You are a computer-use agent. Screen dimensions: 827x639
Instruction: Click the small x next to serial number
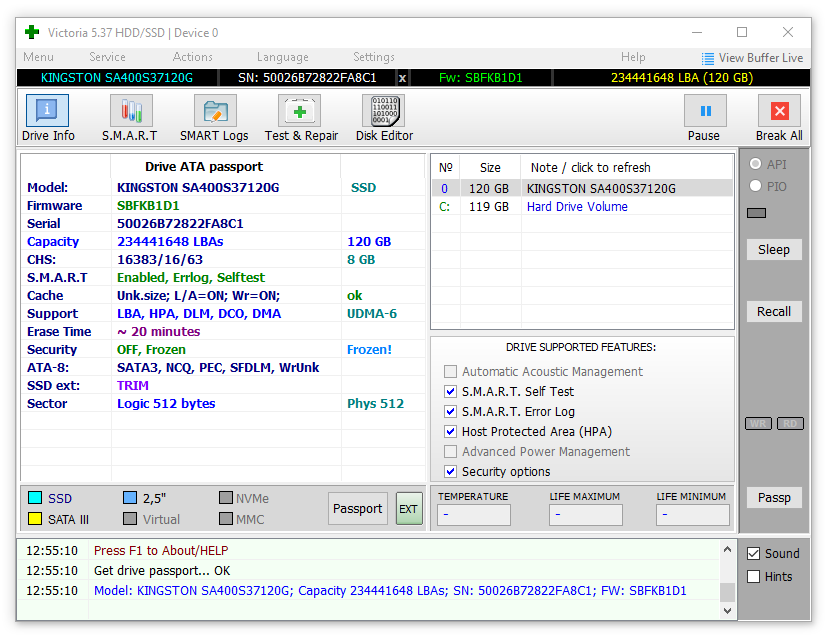pyautogui.click(x=402, y=78)
